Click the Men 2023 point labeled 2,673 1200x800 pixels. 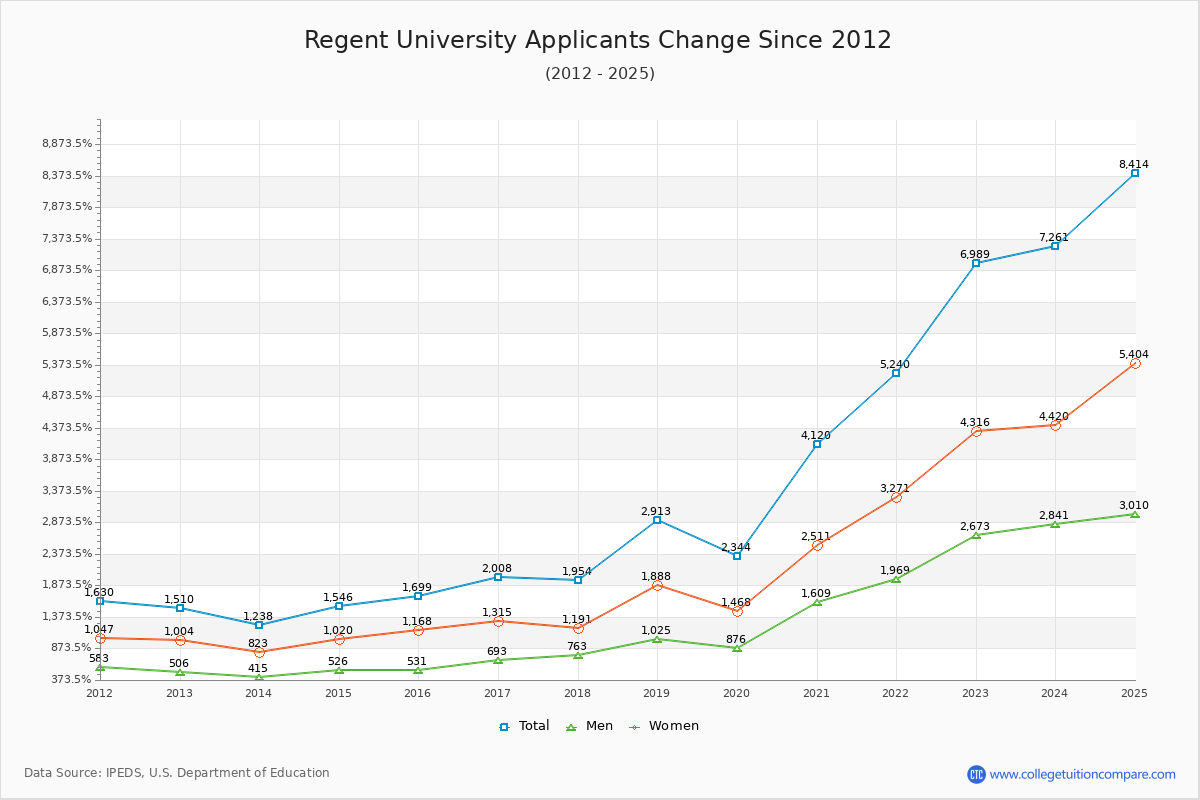coord(976,535)
